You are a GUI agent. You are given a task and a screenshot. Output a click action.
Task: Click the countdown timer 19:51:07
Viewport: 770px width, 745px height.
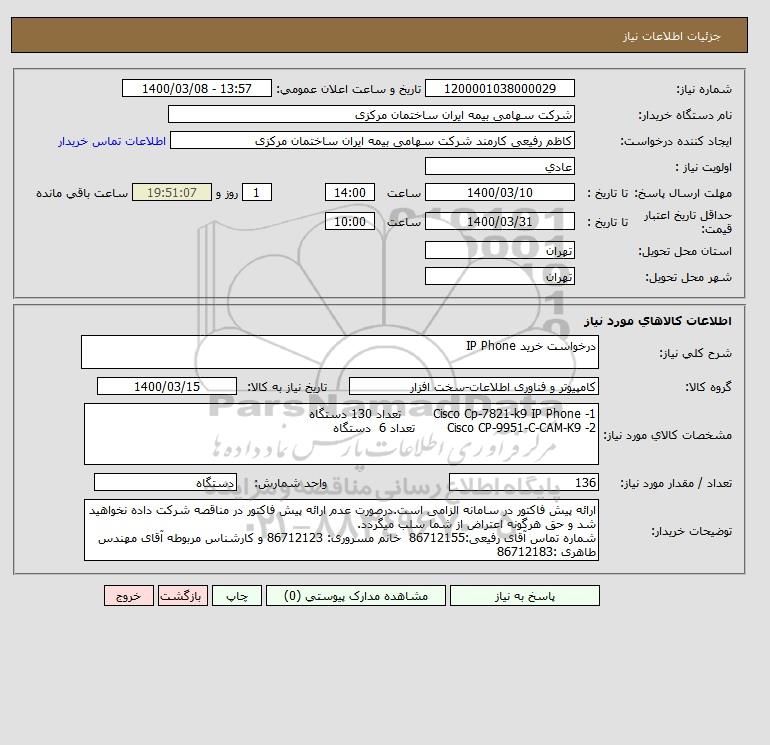(x=172, y=193)
